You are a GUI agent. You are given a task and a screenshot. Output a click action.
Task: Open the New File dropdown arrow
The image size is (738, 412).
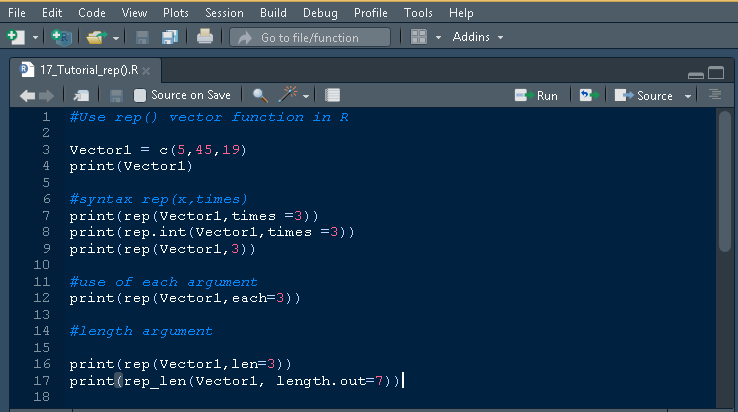pos(35,37)
